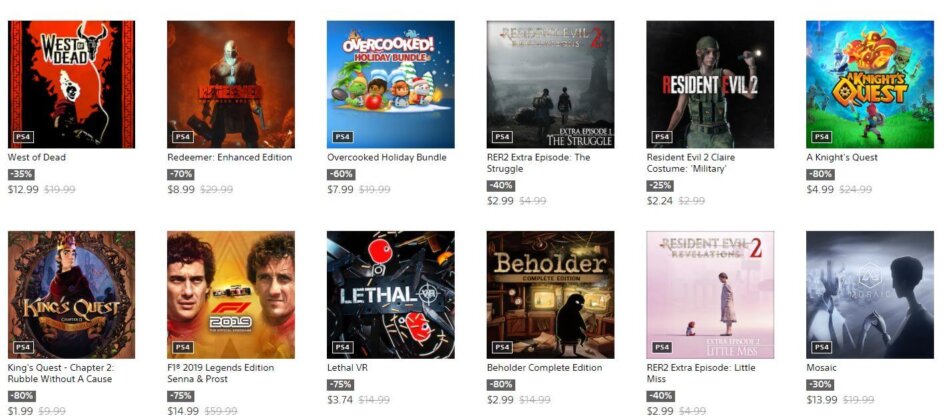The width and height of the screenshot is (950, 420).
Task: Select the RER2 Little Miss cover image
Action: tap(710, 295)
